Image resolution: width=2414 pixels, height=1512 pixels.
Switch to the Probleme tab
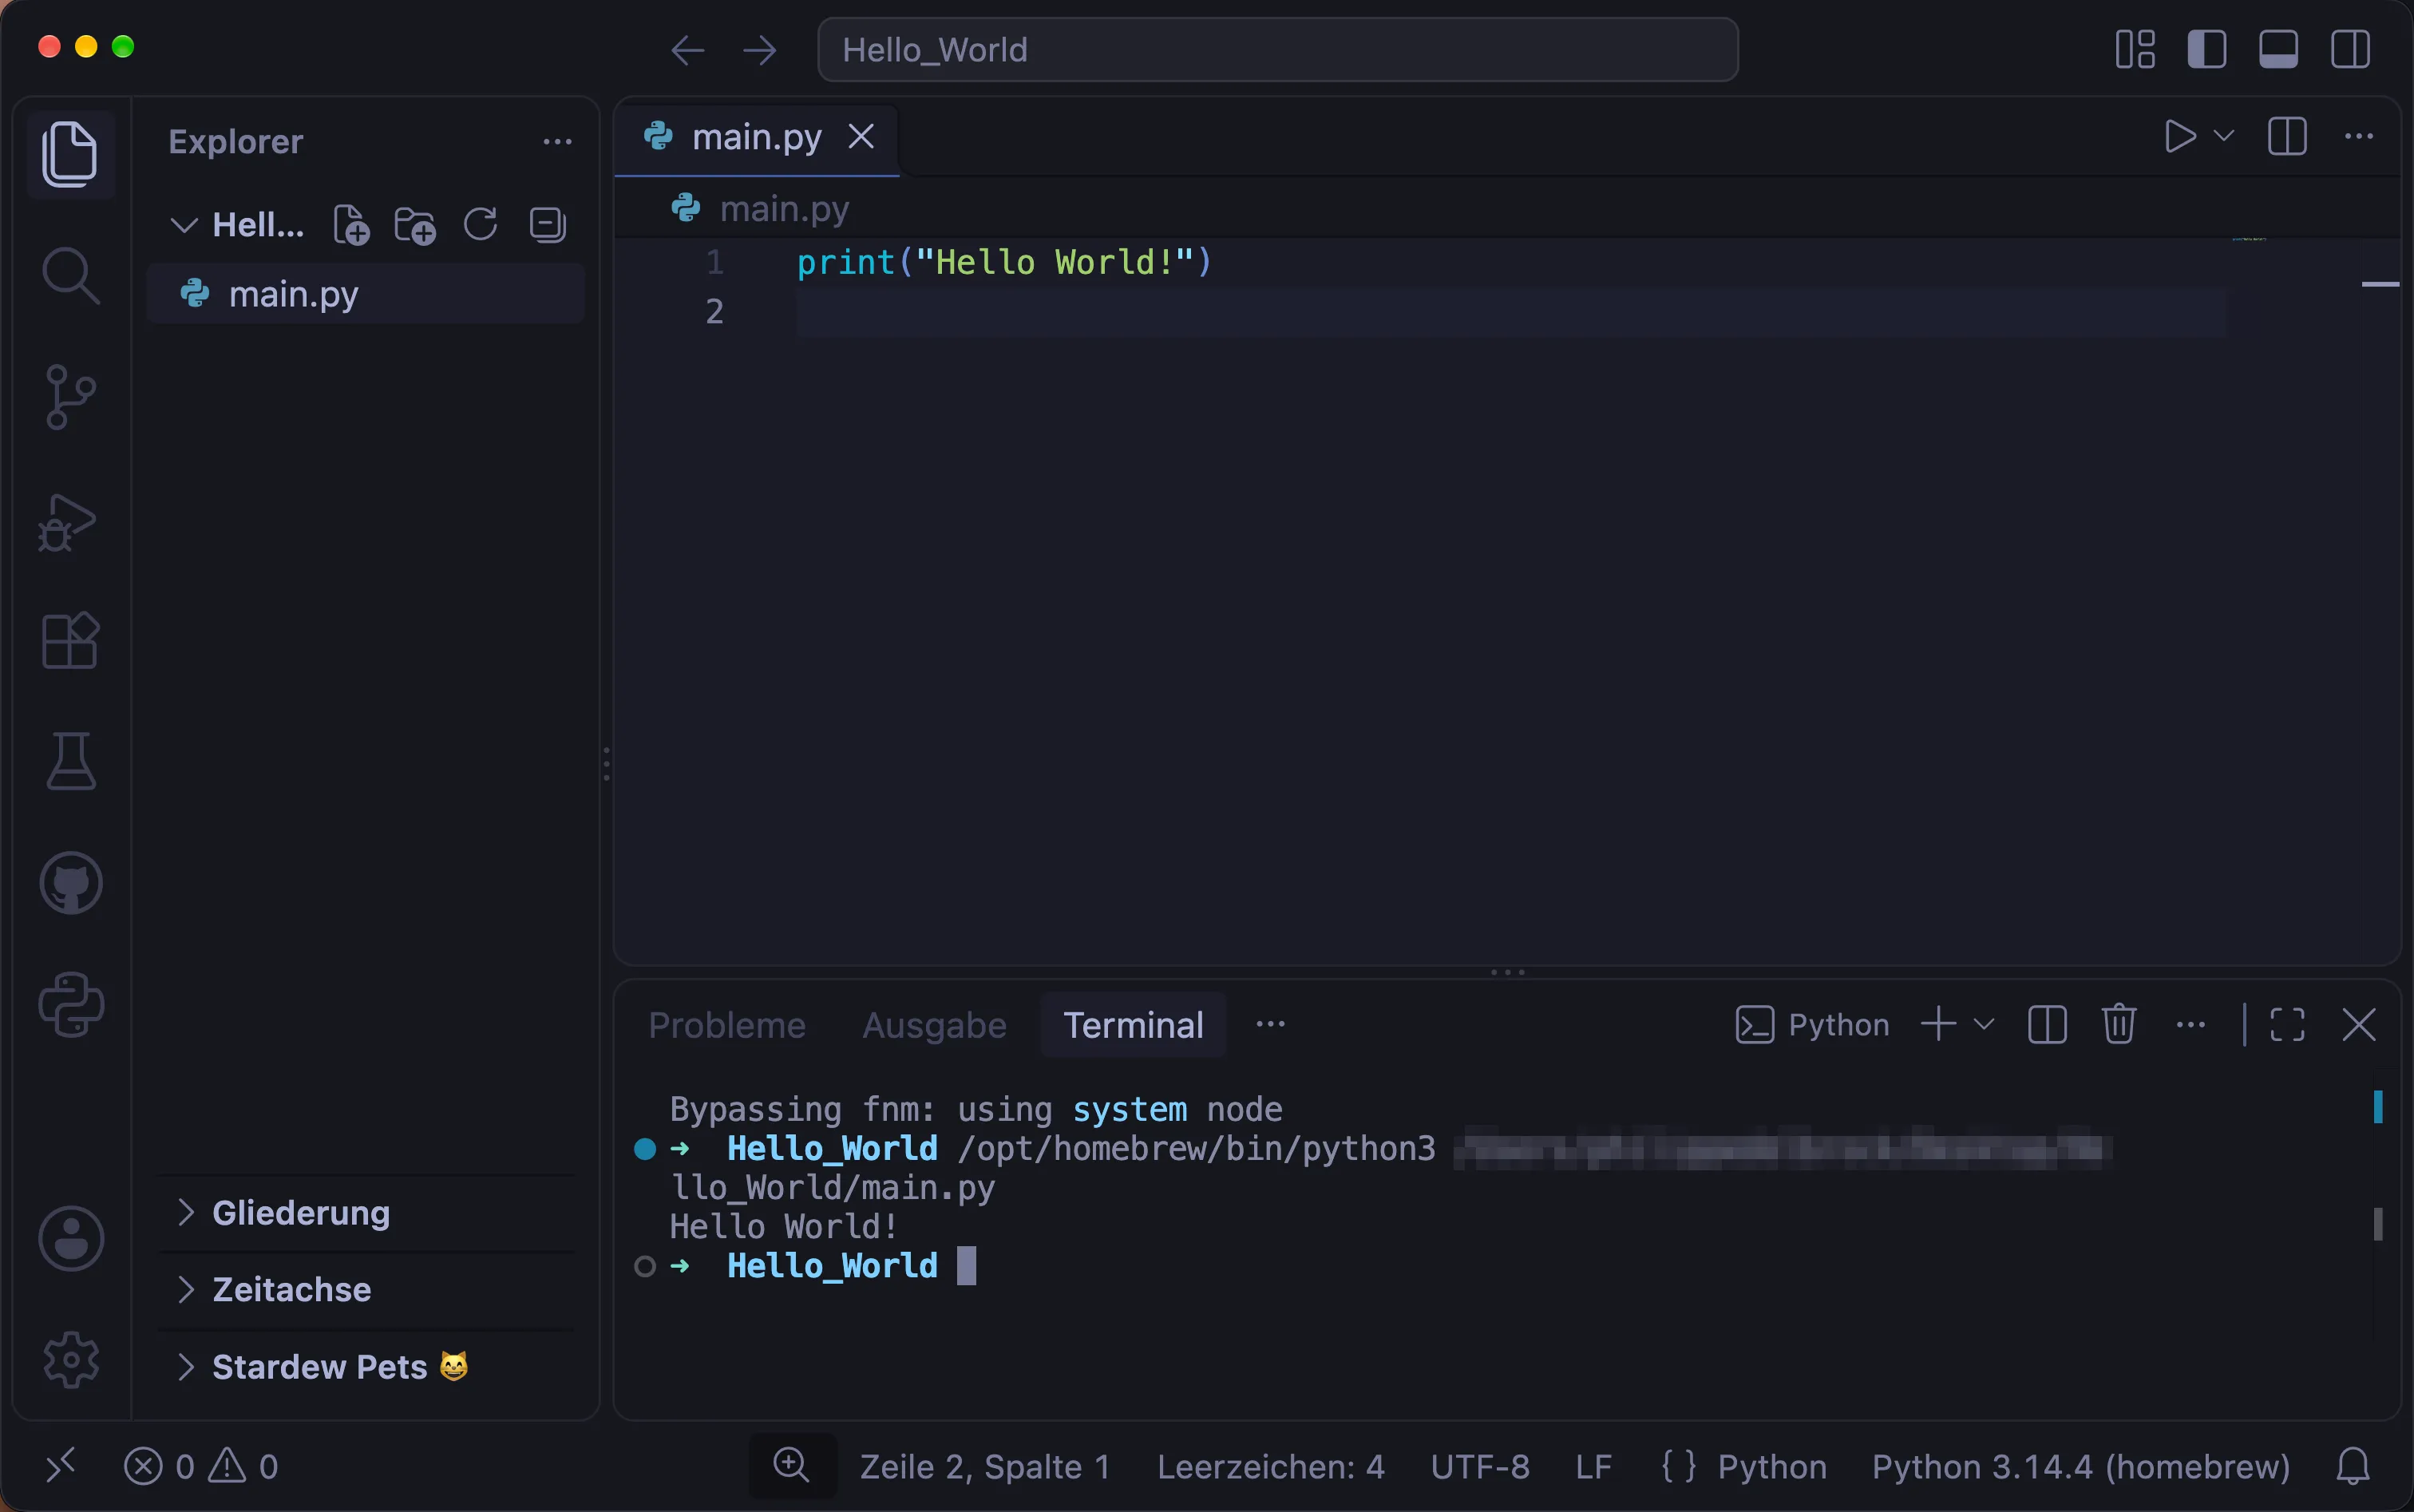coord(727,1025)
